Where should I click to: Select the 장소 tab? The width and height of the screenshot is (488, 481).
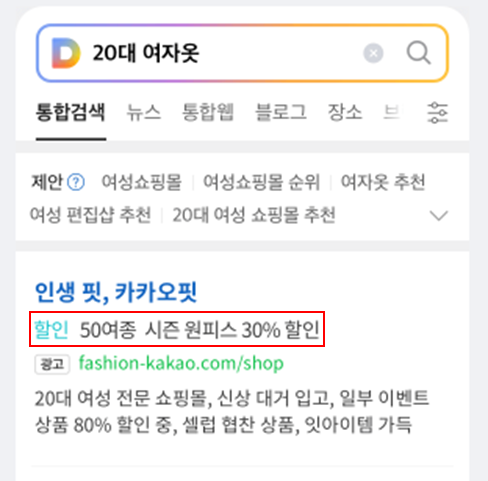click(x=345, y=112)
